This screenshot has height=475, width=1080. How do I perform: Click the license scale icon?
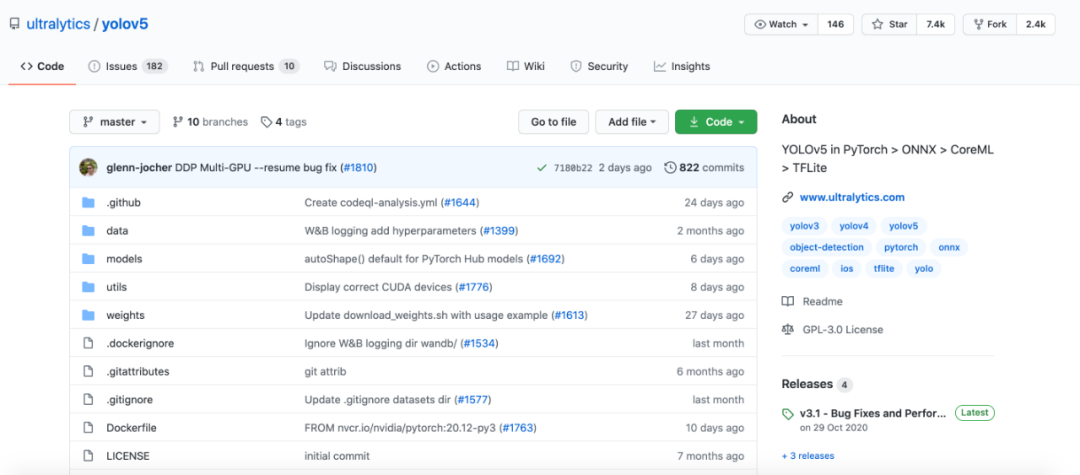point(788,330)
